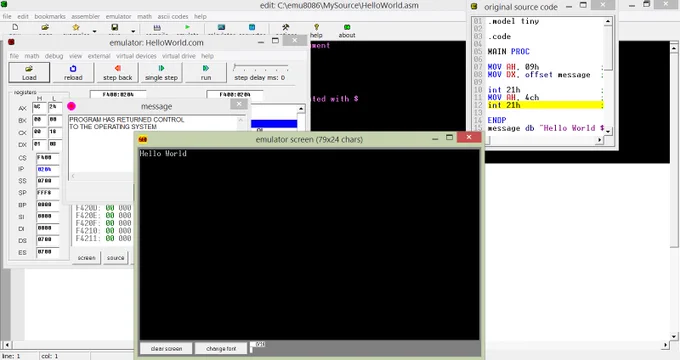Click the new file icon in editor toolbar
680x360 pixels.
click(15, 27)
